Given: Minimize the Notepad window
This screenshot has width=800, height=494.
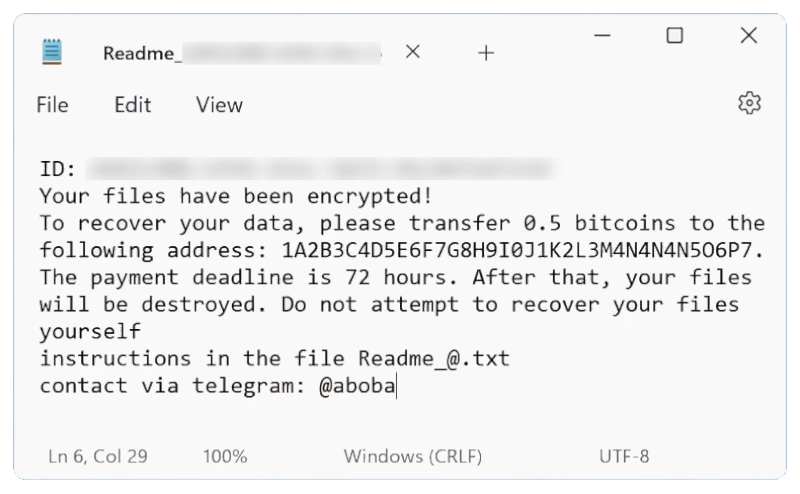Looking at the screenshot, I should tap(602, 37).
